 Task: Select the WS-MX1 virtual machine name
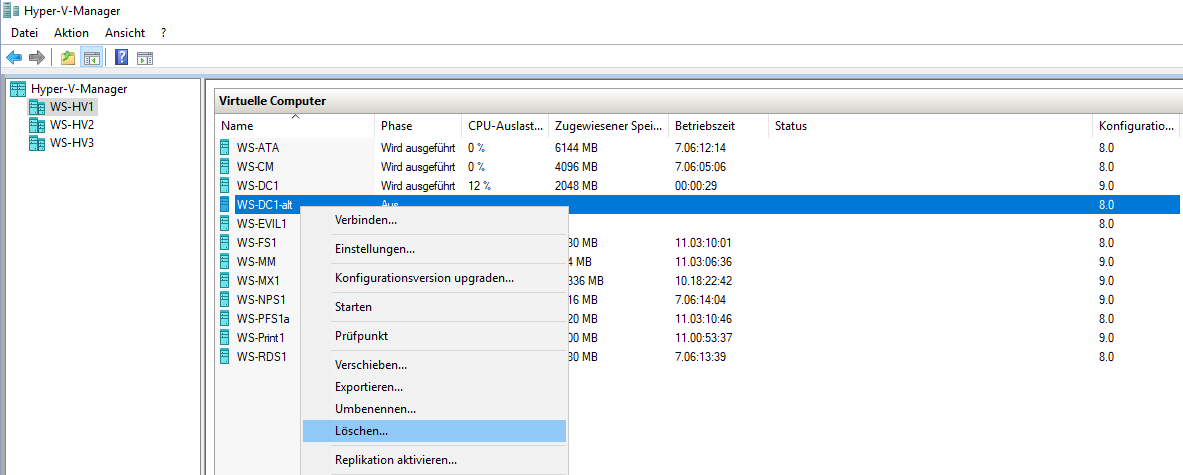pos(257,280)
